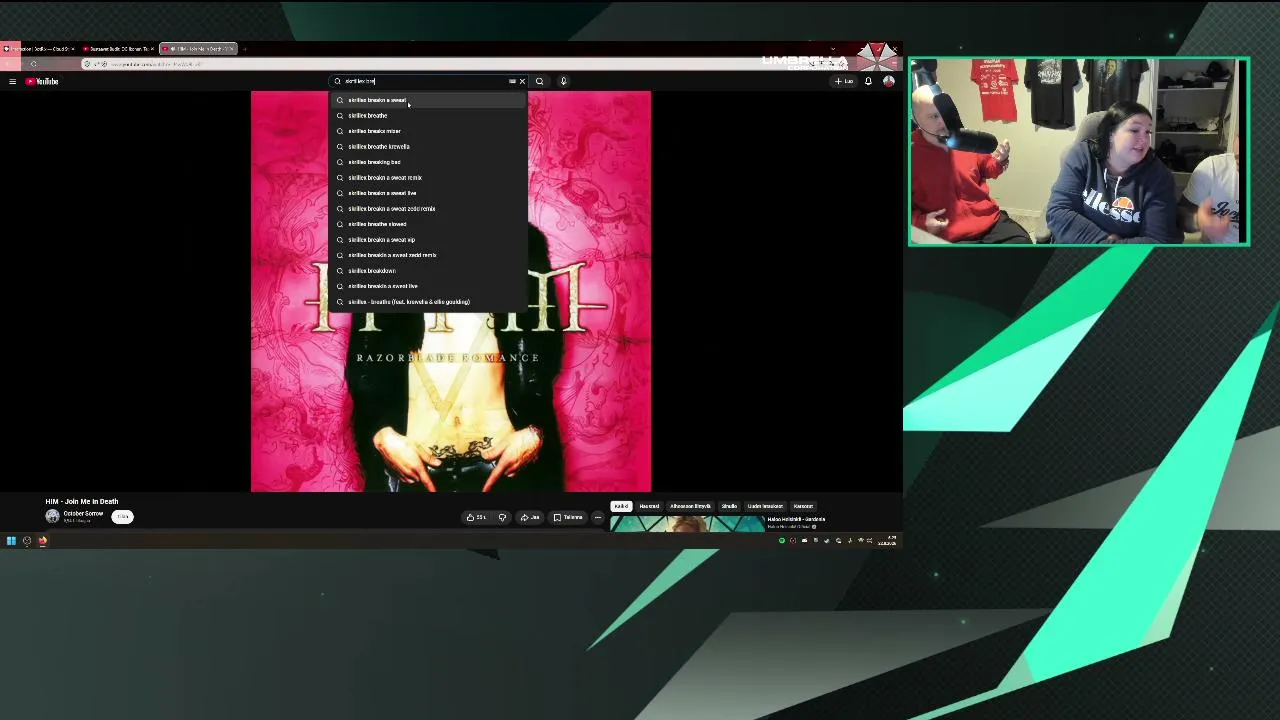Open the Windows Start menu
1280x720 pixels.
pyautogui.click(x=11, y=541)
